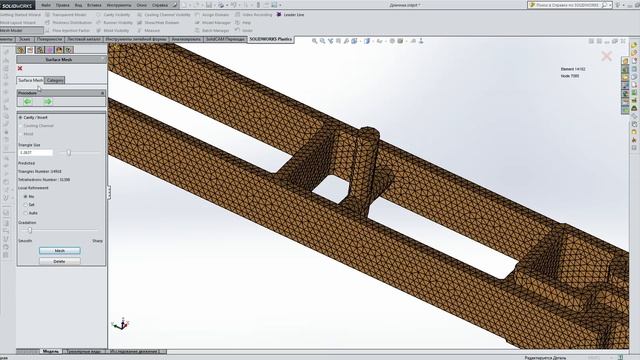Click the Gradation slider handle
Image resolution: width=640 pixels, height=360 pixels.
click(30, 230)
